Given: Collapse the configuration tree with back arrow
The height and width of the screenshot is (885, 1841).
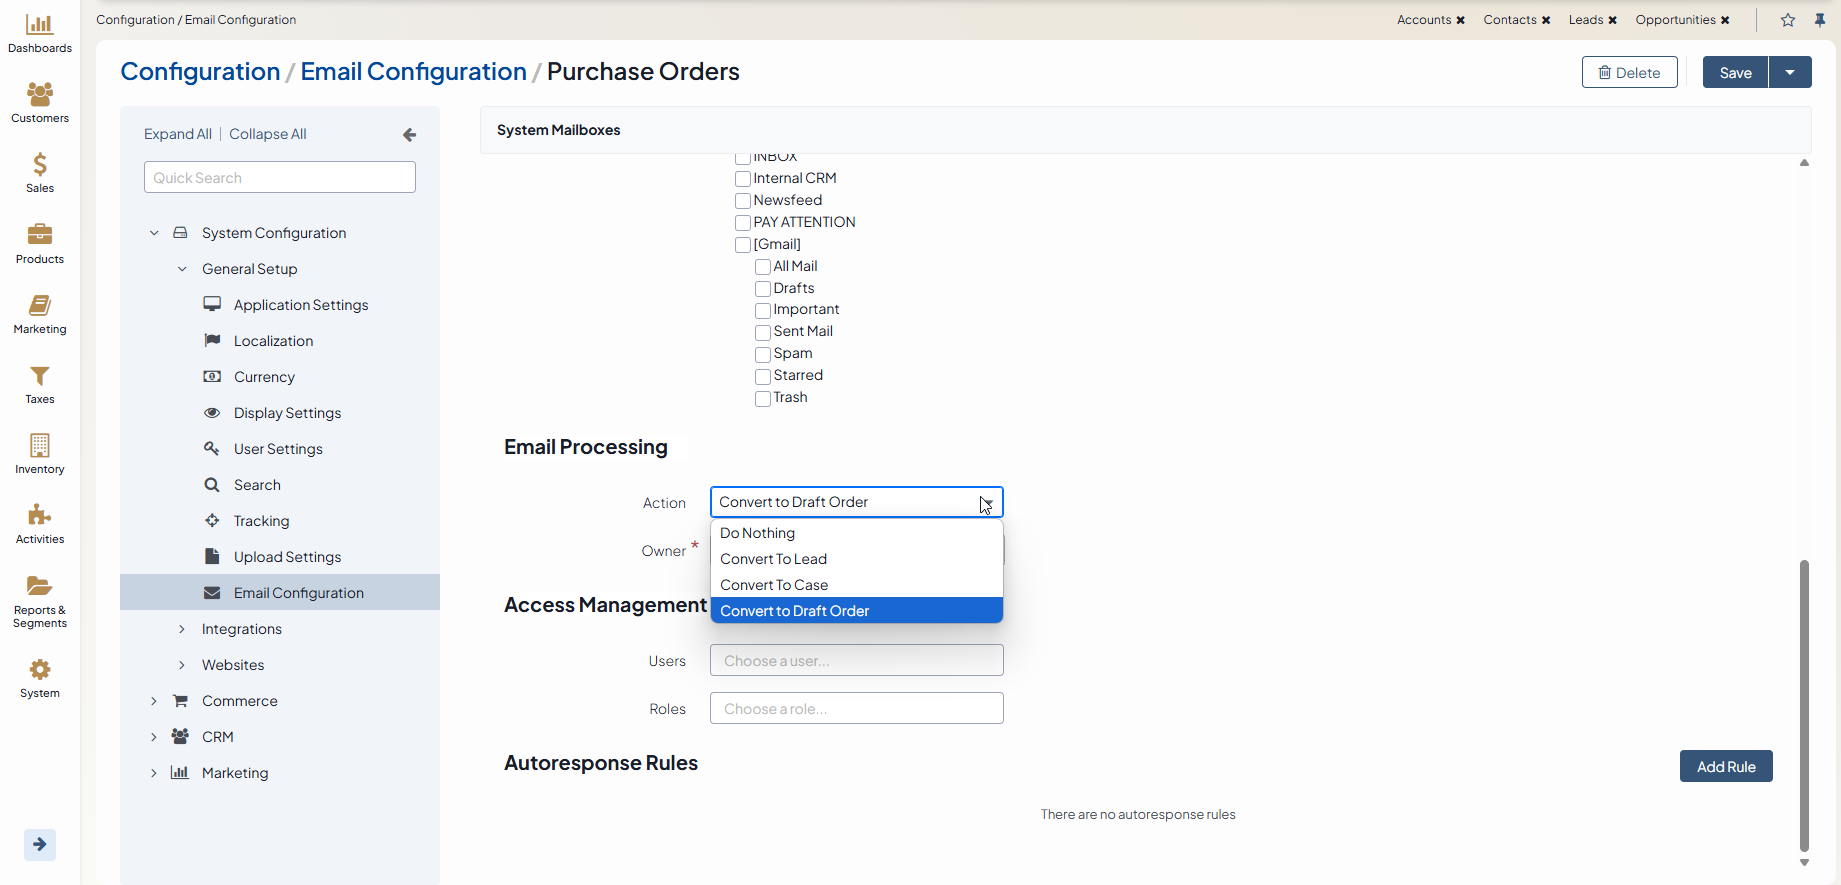Looking at the screenshot, I should (x=409, y=135).
